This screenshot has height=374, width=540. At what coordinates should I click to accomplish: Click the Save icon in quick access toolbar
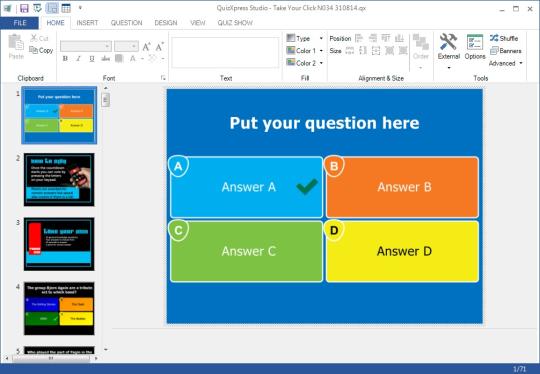pyautogui.click(x=24, y=8)
